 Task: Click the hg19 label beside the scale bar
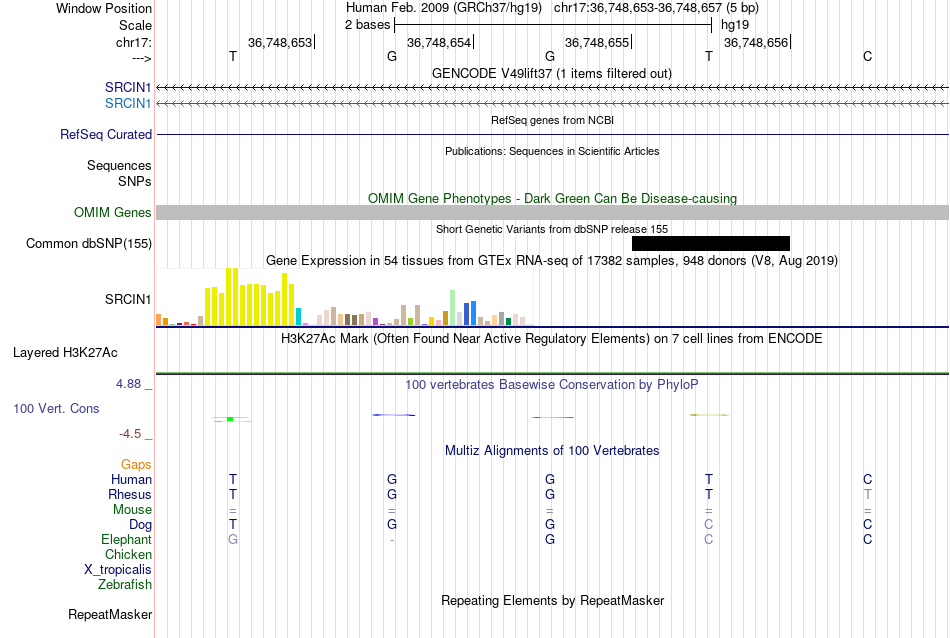pos(735,25)
